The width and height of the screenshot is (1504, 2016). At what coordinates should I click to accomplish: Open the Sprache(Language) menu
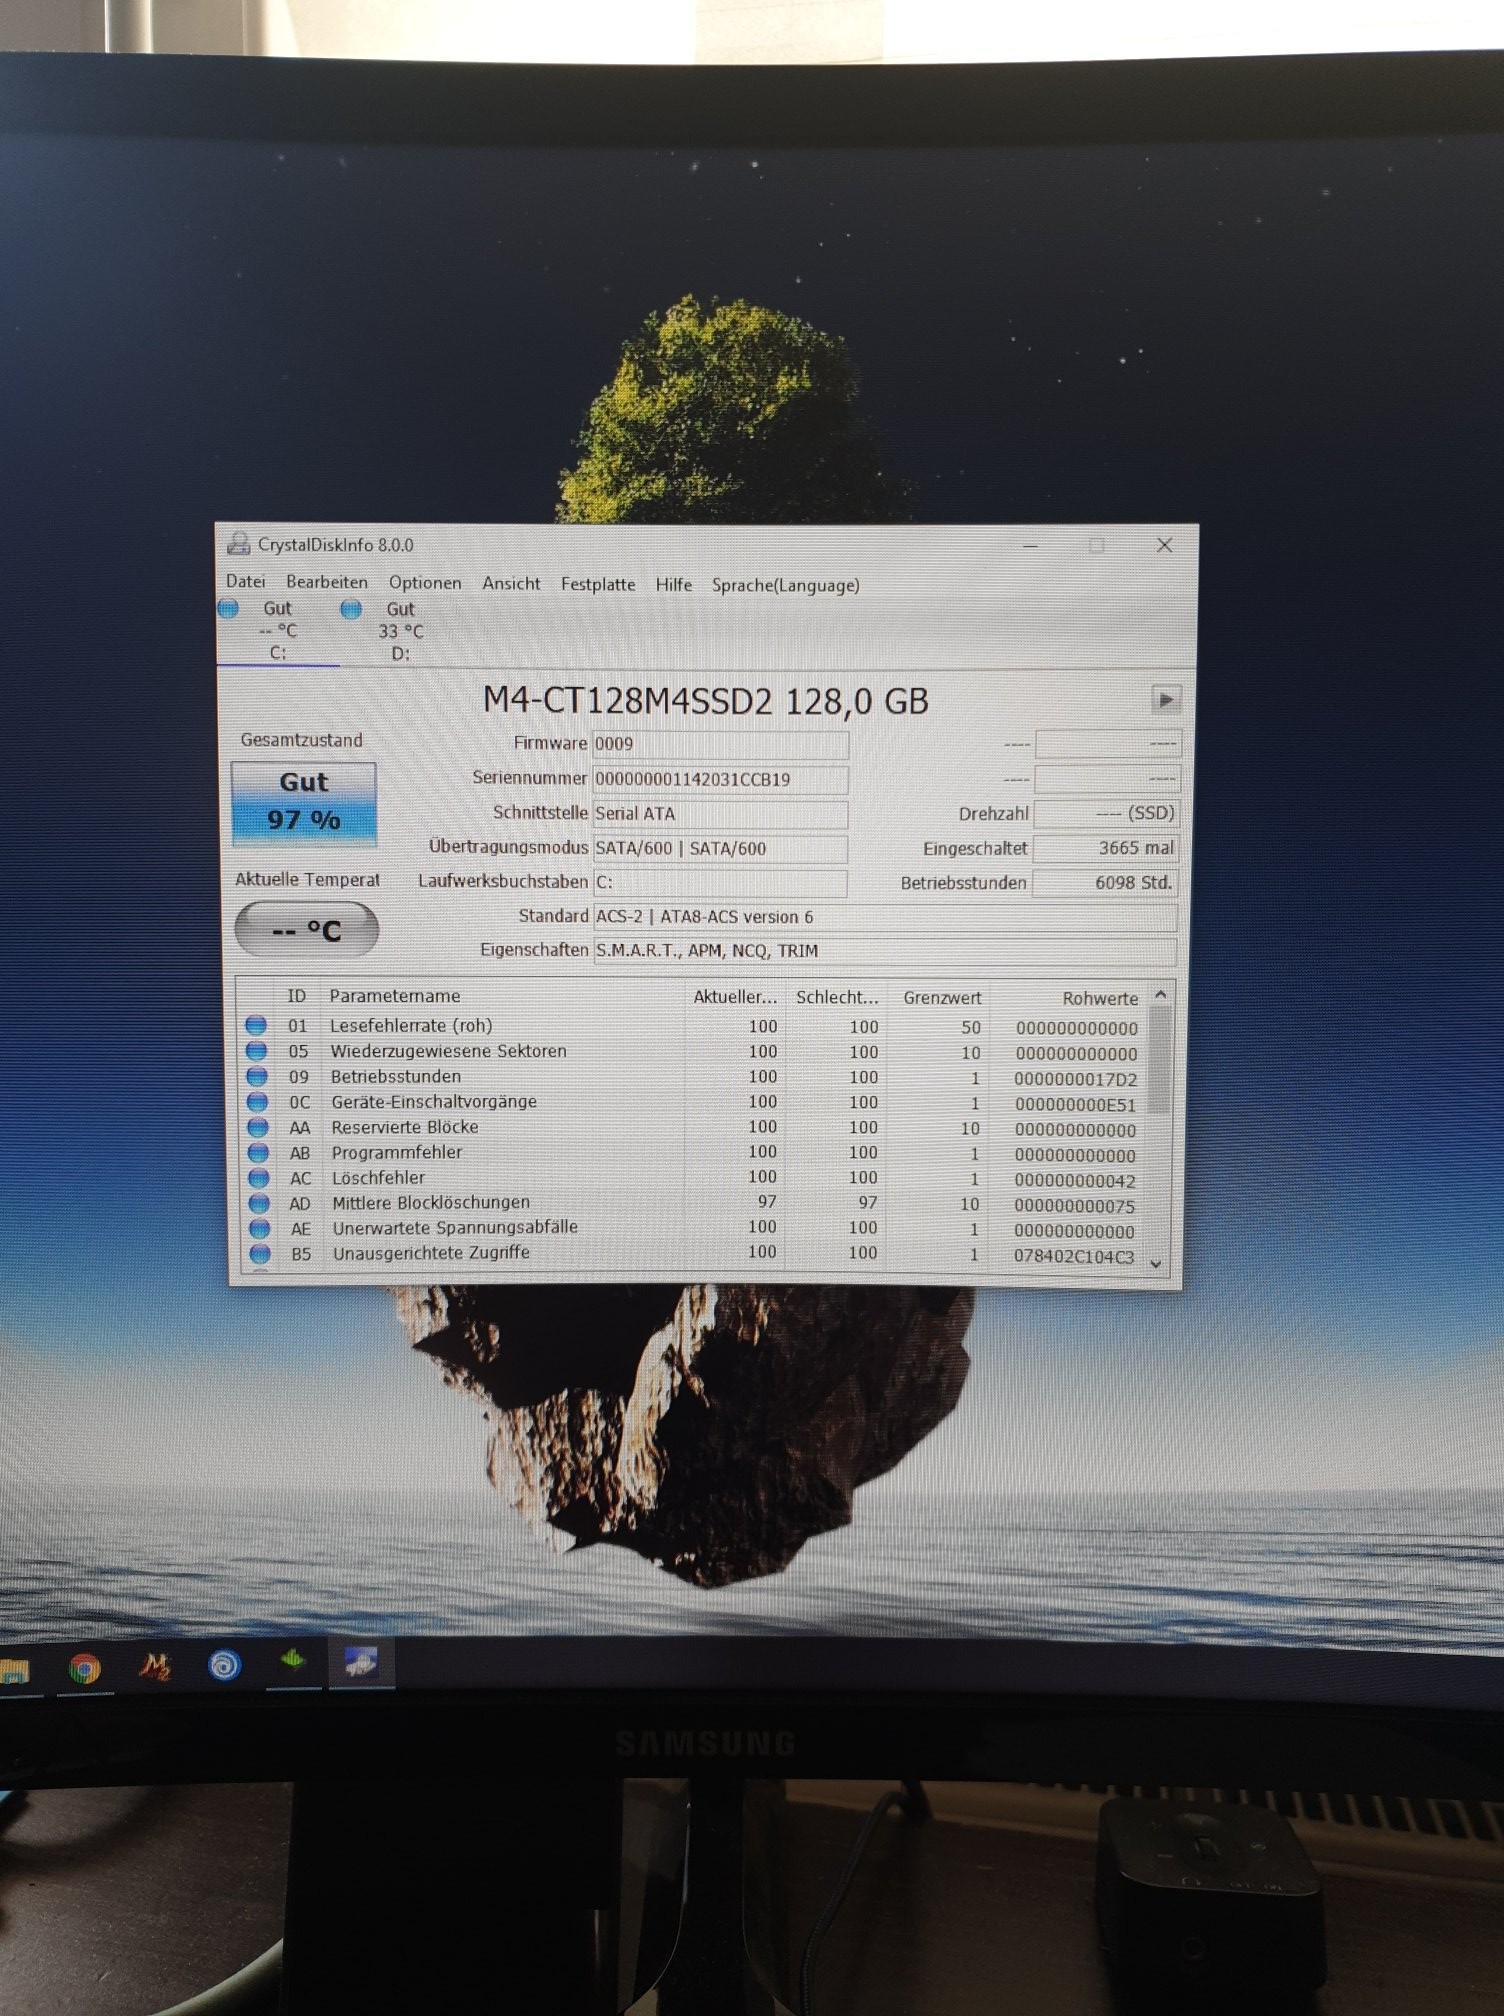click(x=785, y=585)
